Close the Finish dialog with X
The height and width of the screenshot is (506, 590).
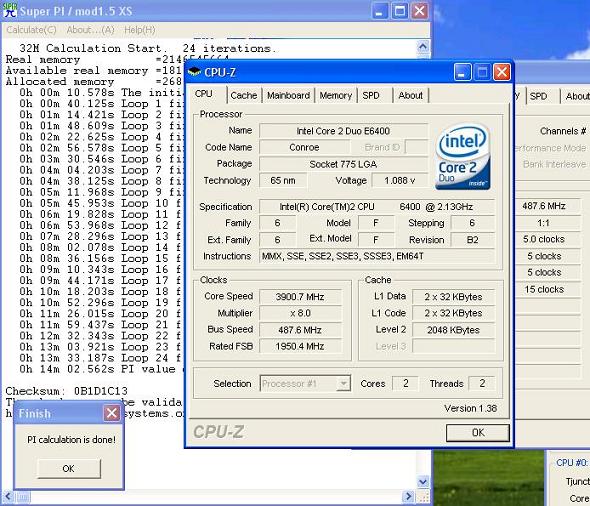click(112, 413)
